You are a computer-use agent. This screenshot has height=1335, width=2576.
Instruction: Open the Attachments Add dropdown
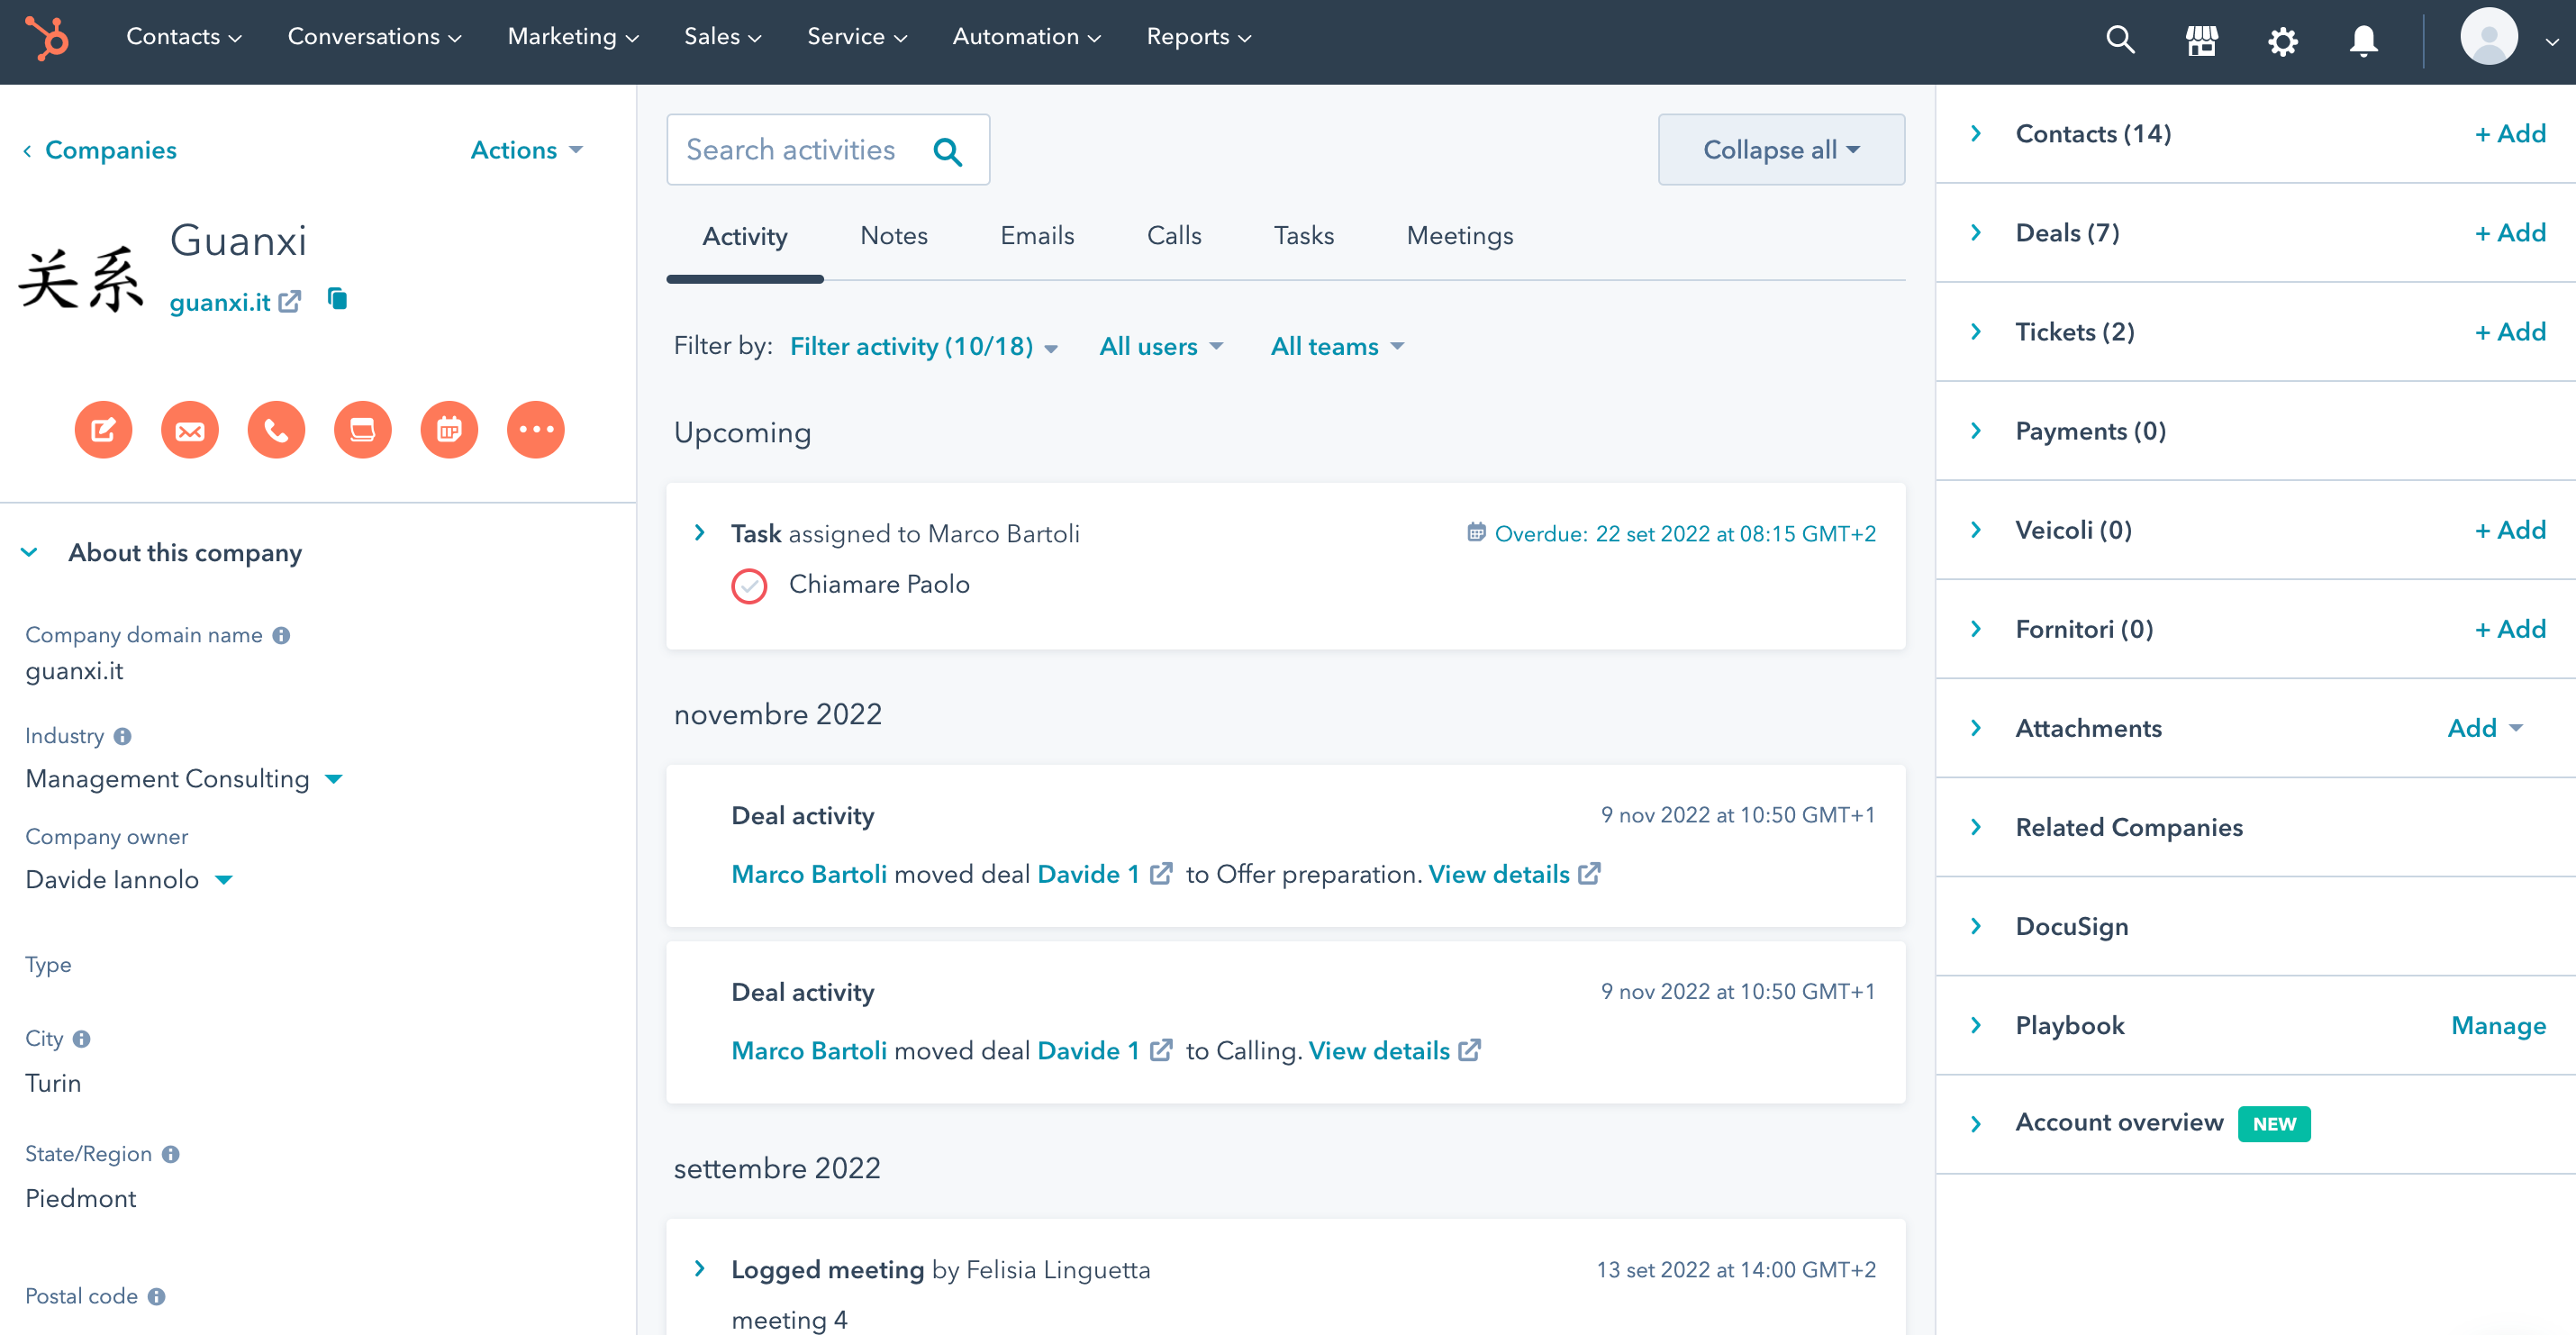click(x=2485, y=728)
